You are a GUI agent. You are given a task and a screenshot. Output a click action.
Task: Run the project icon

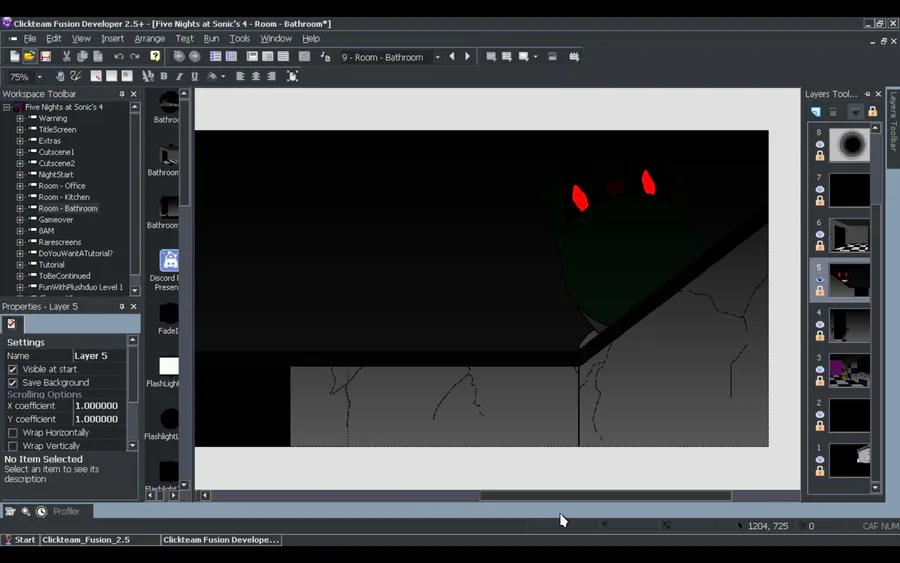(491, 56)
